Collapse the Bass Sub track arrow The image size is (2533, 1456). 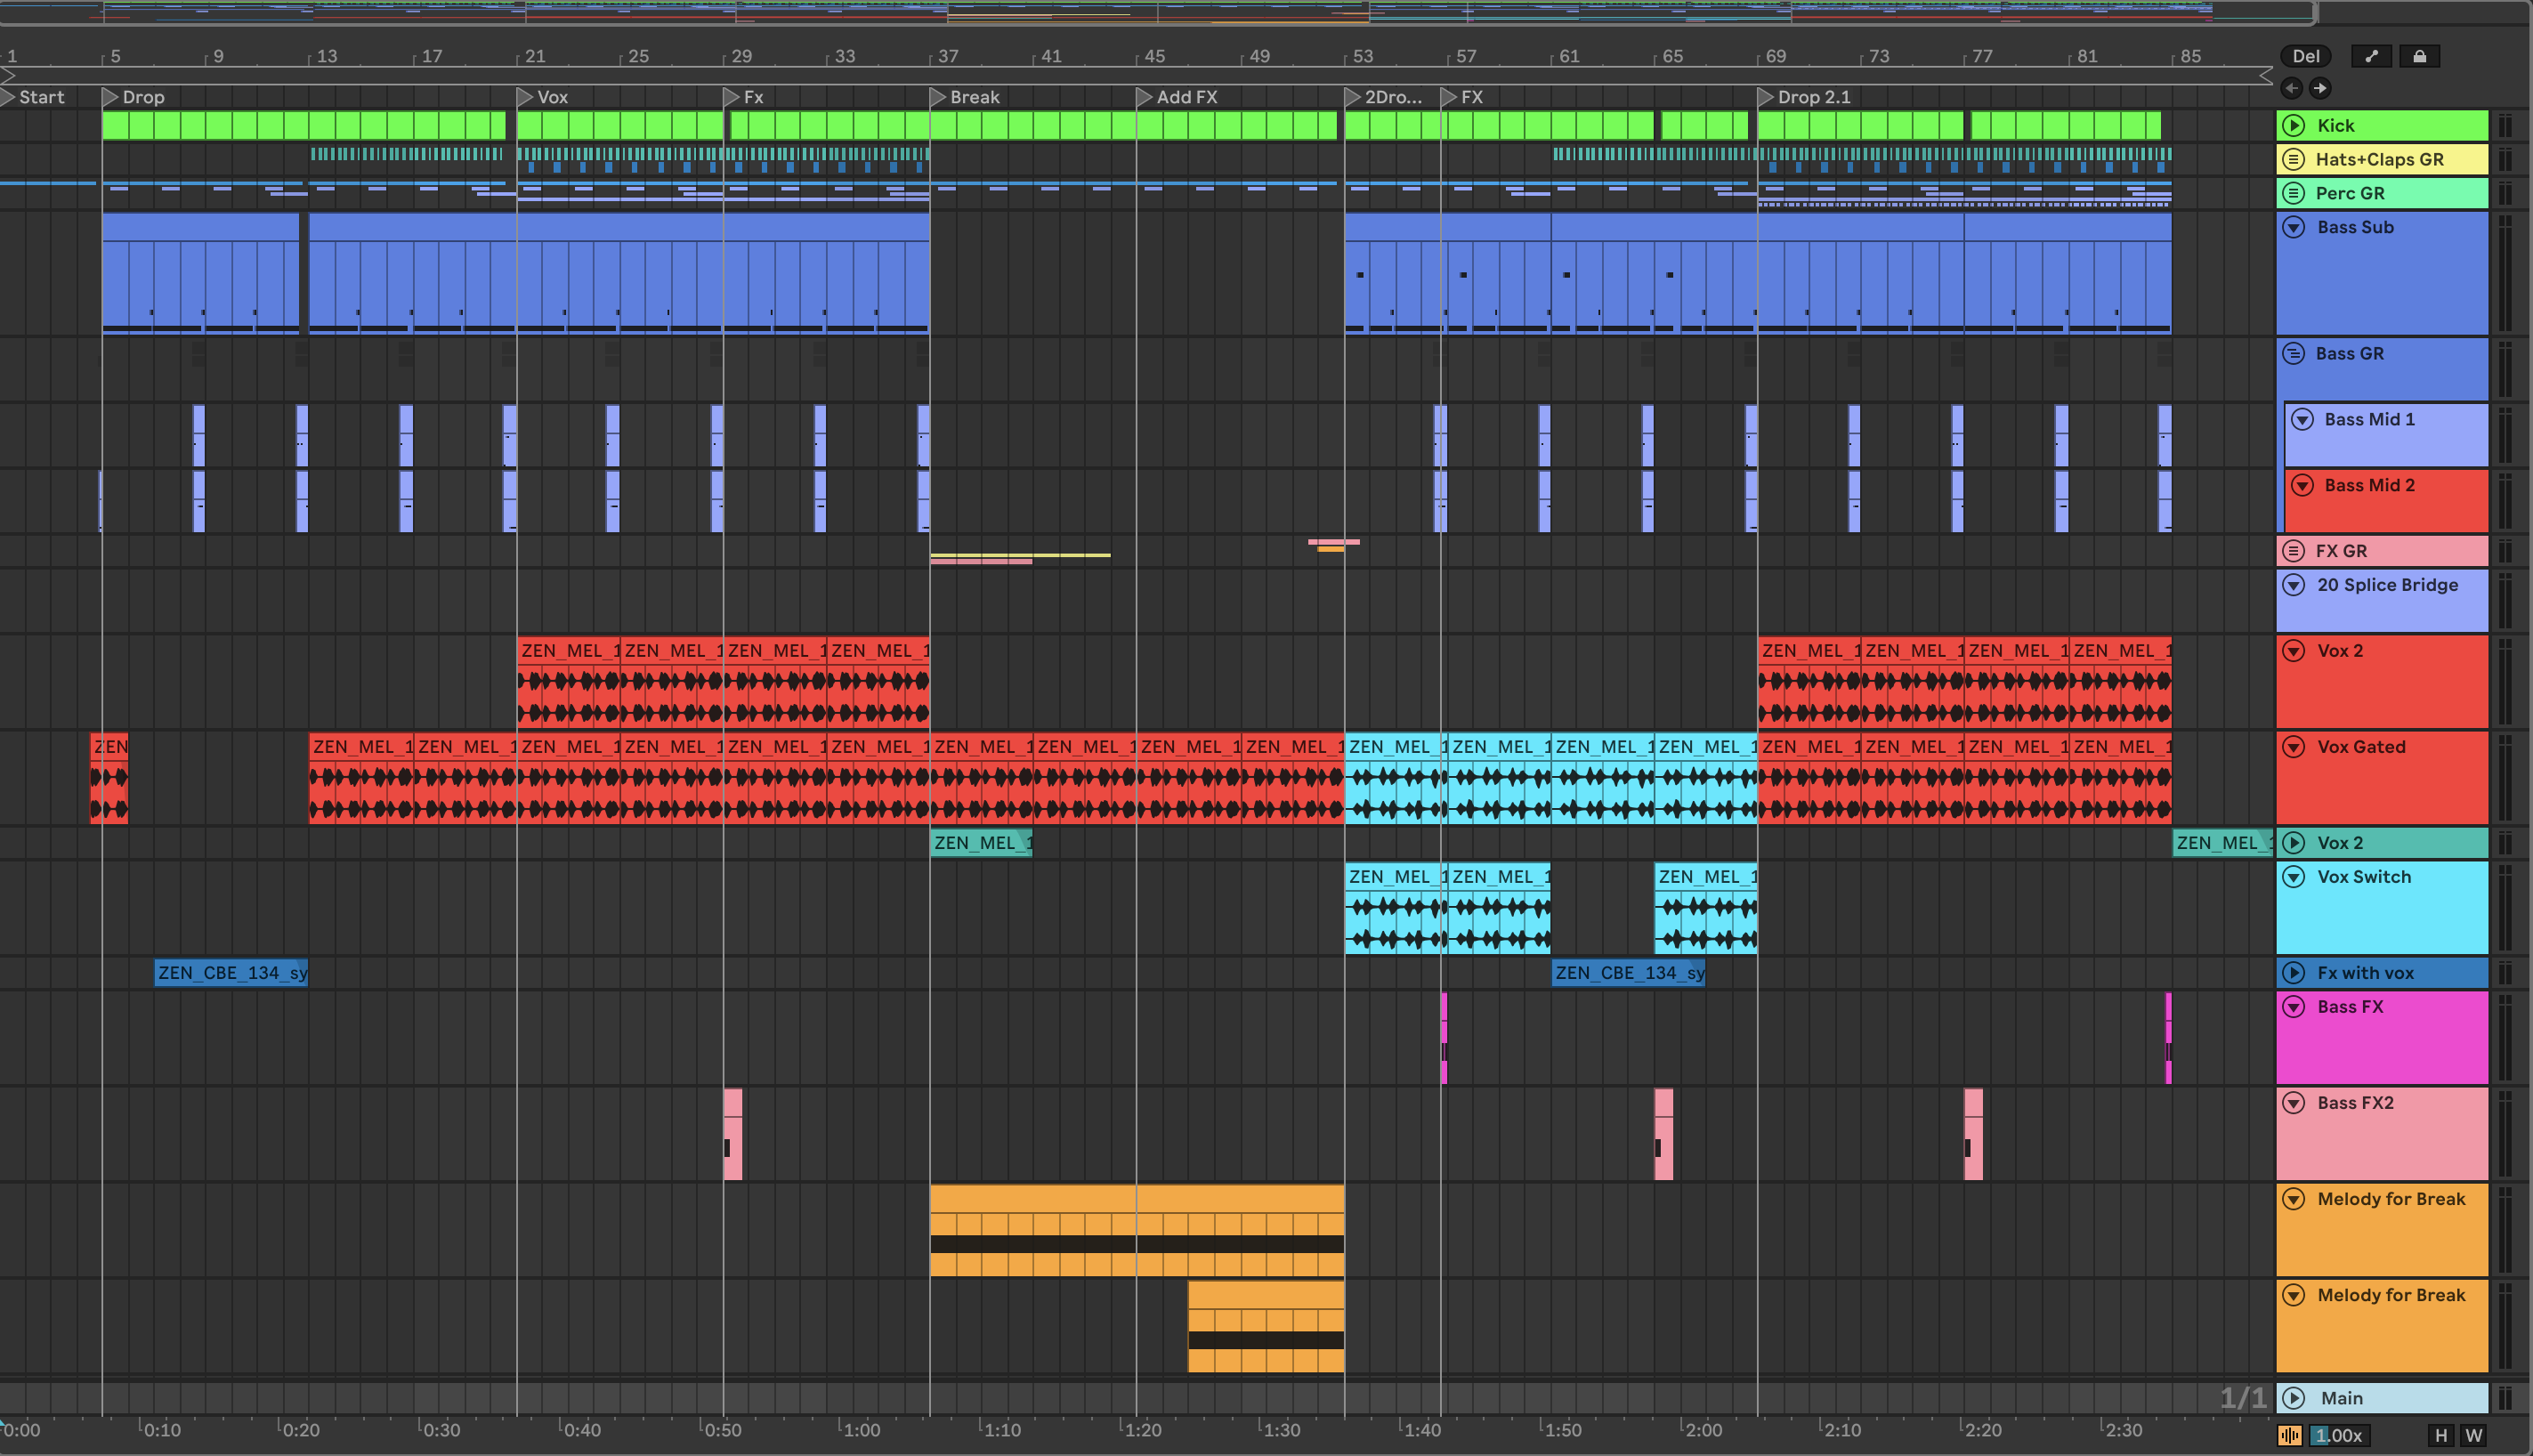[x=2294, y=227]
